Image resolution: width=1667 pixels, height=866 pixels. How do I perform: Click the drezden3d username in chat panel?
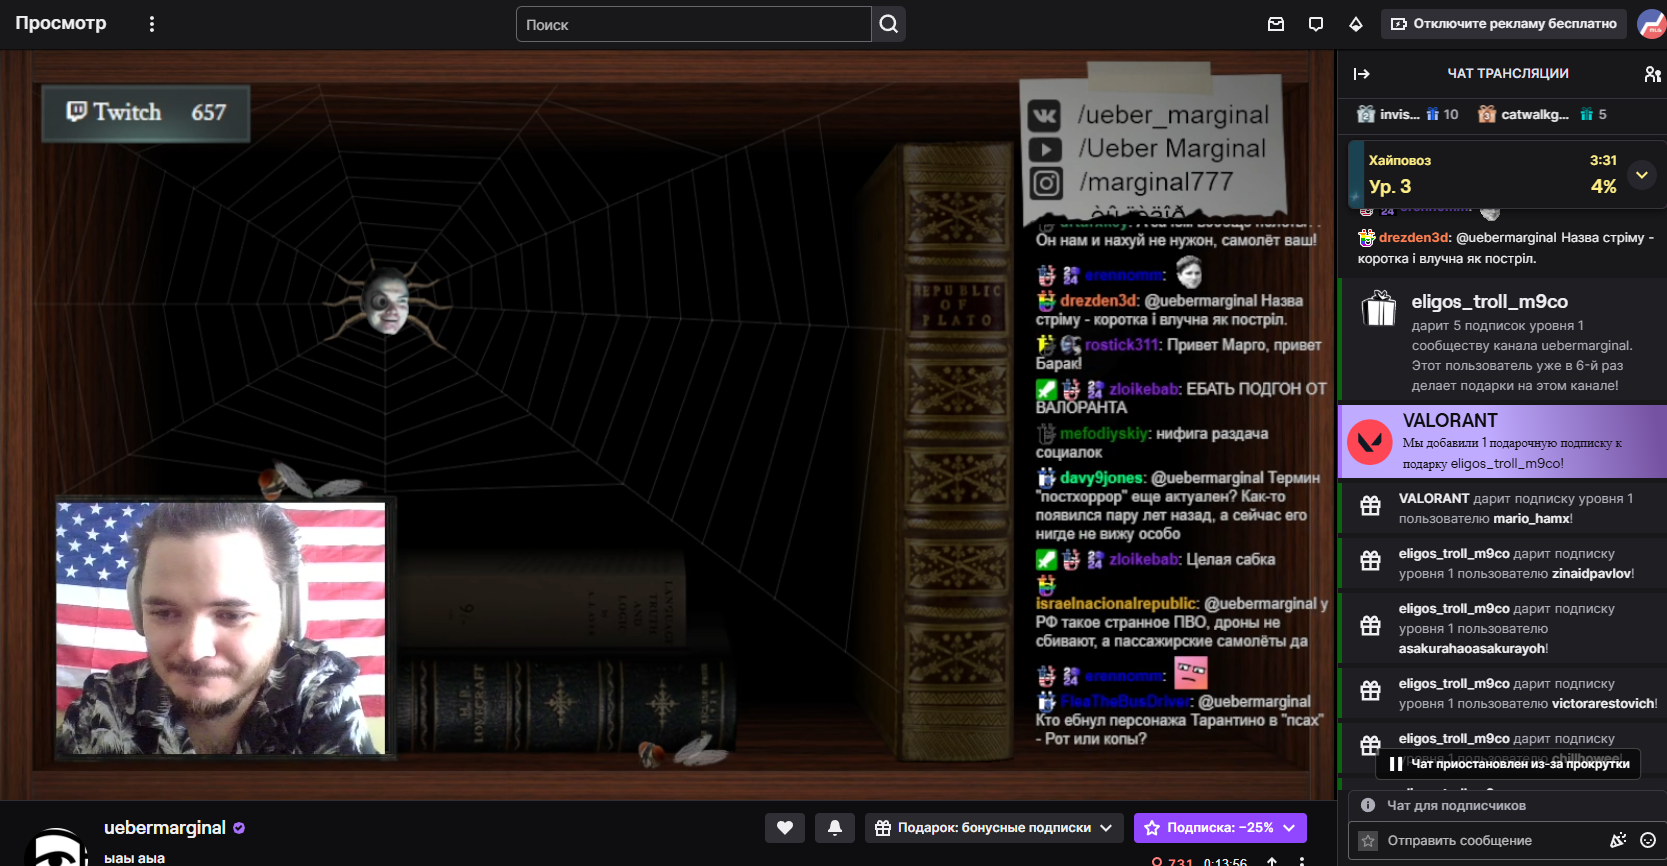pos(1414,238)
